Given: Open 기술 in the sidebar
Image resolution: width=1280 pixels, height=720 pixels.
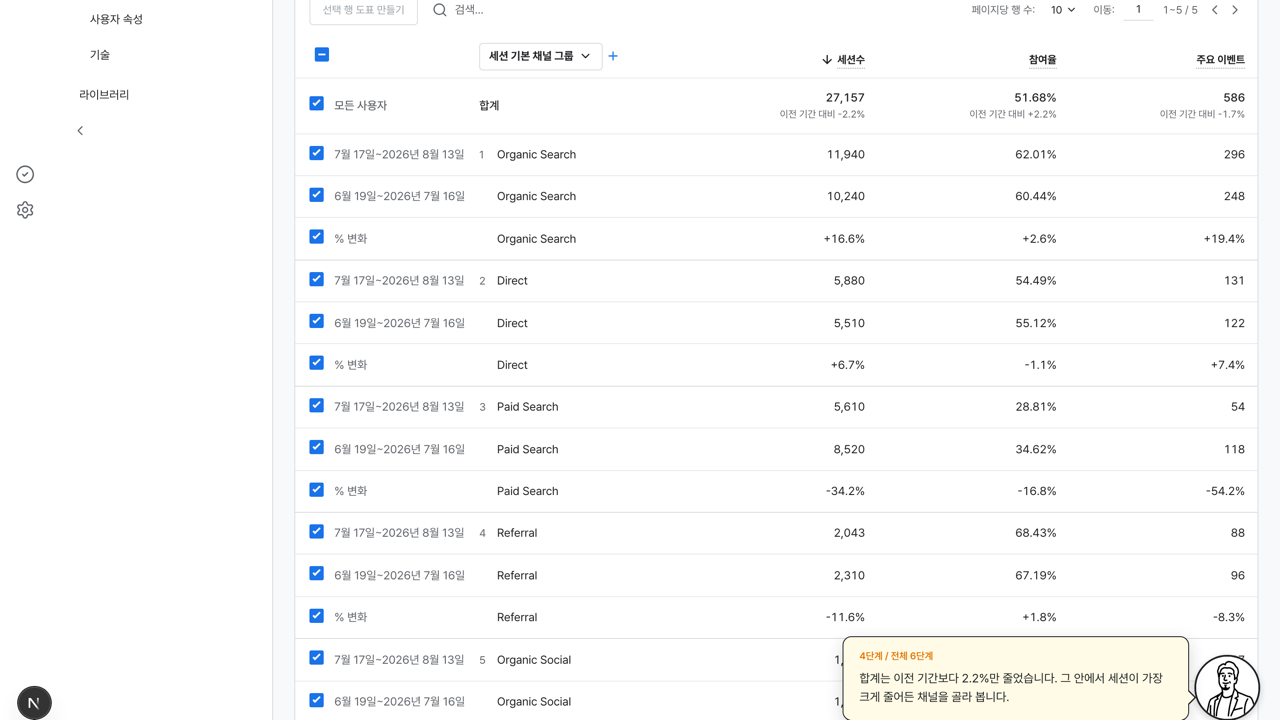Looking at the screenshot, I should [100, 55].
